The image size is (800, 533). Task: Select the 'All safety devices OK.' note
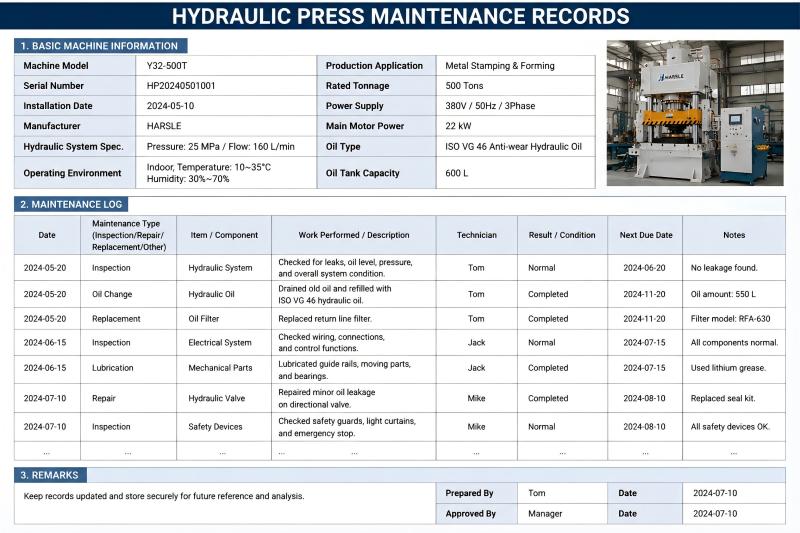[730, 427]
